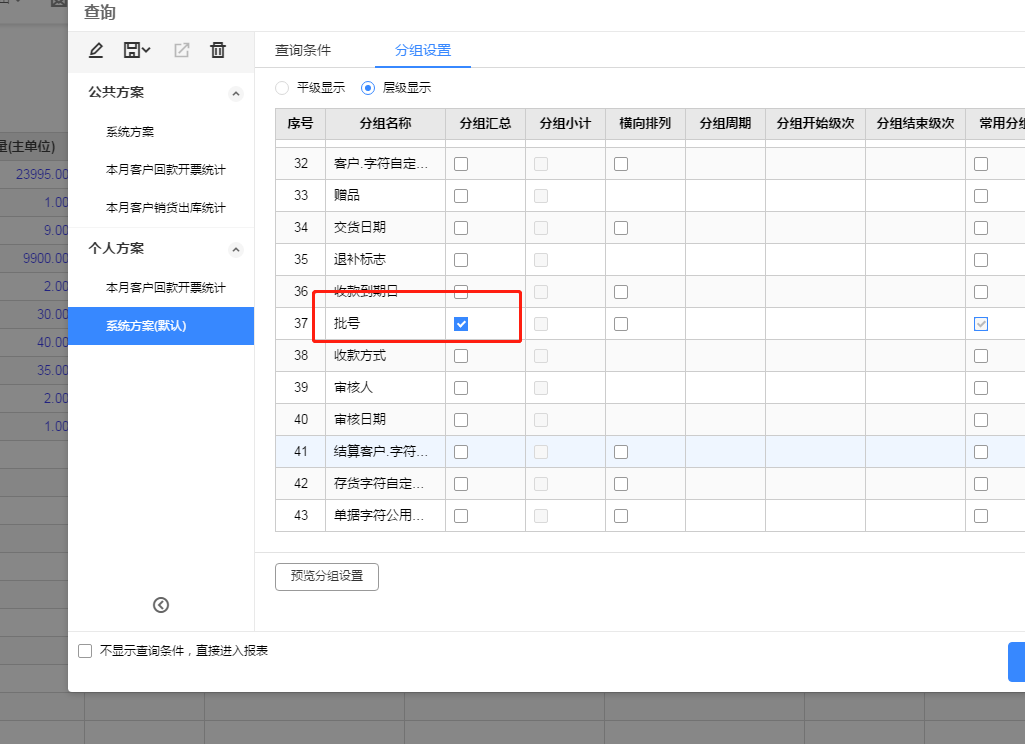Click the 横向排列 column header
Viewport: 1025px width, 744px height.
coord(645,124)
